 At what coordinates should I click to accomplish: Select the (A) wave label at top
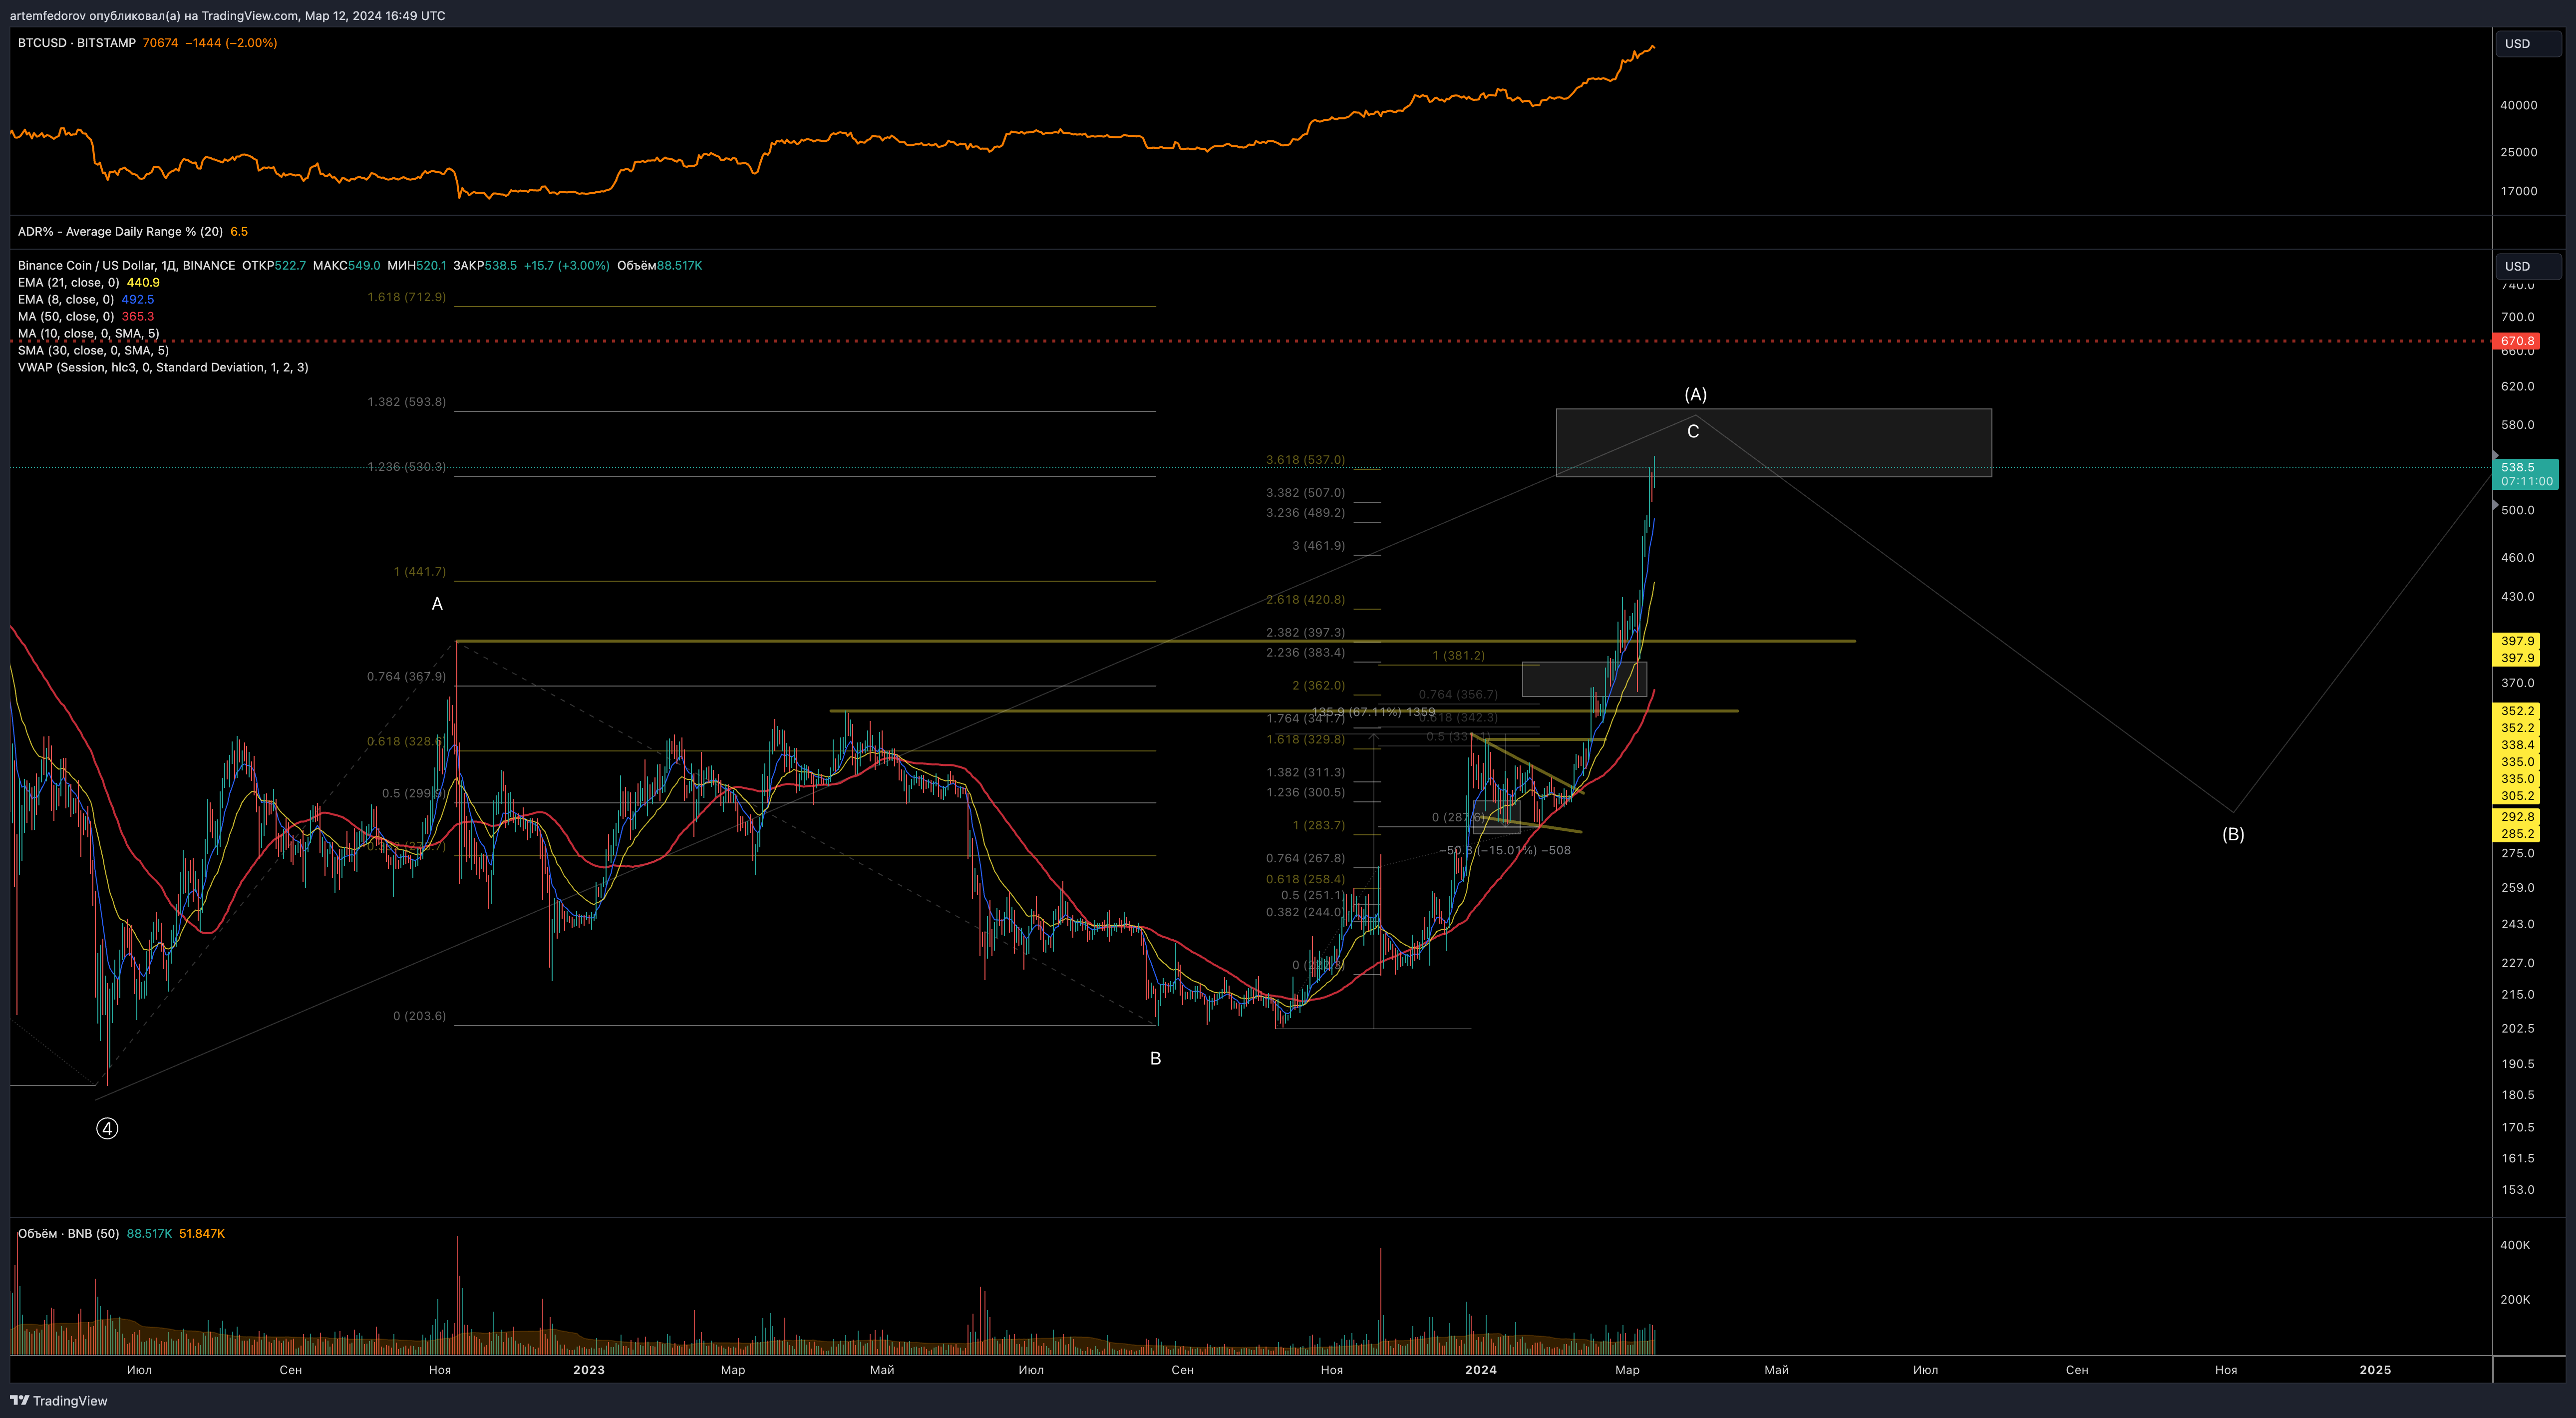pyautogui.click(x=1695, y=394)
